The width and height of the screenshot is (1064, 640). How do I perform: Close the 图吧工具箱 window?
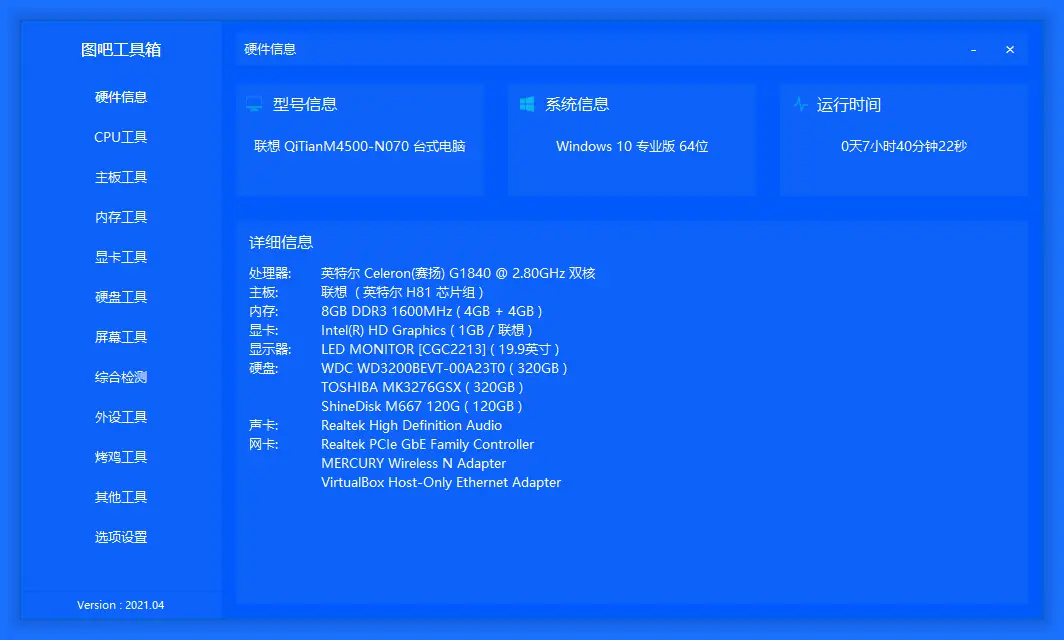pyautogui.click(x=1010, y=50)
